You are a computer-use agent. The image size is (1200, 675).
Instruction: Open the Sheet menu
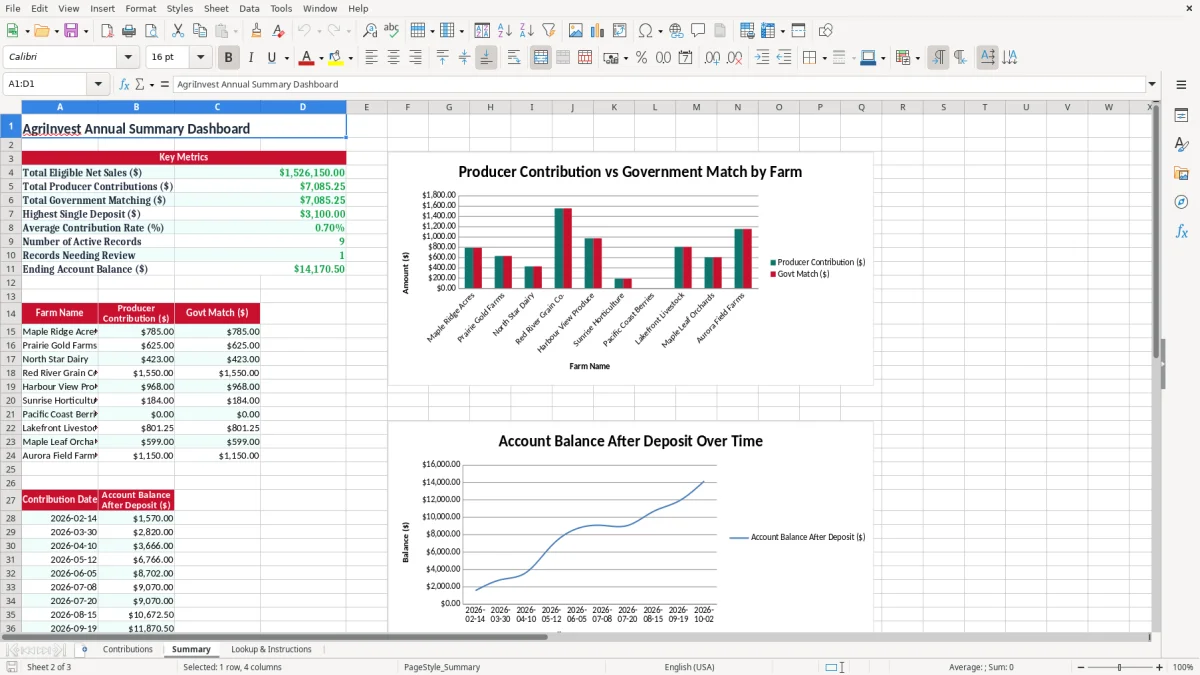216,8
